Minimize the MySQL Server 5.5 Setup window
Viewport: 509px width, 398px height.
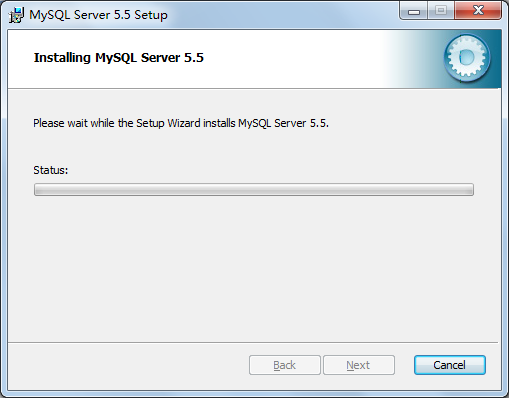click(414, 11)
